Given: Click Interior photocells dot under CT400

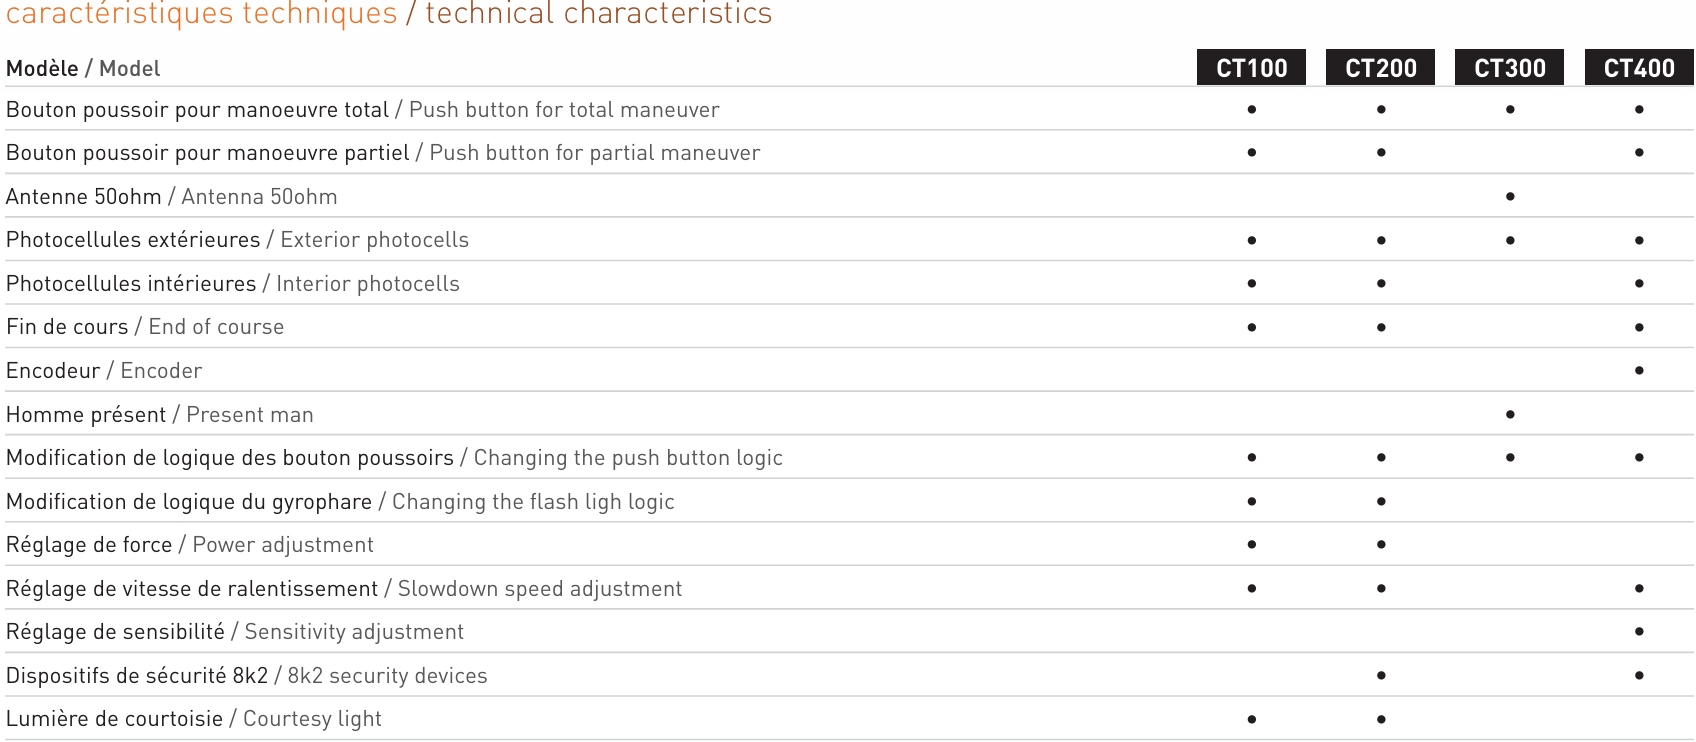Looking at the screenshot, I should (1639, 284).
